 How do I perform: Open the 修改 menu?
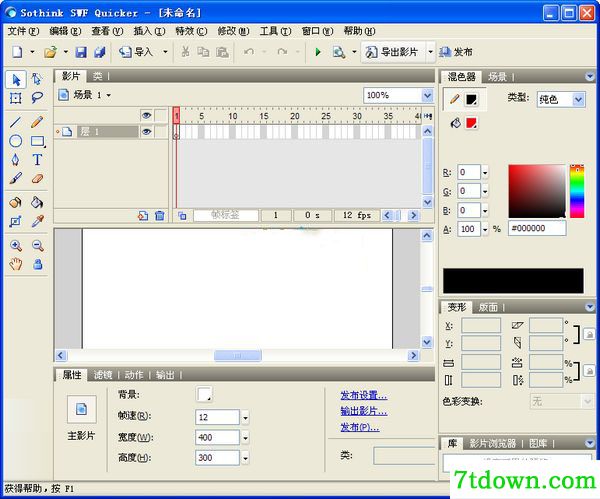[x=233, y=31]
